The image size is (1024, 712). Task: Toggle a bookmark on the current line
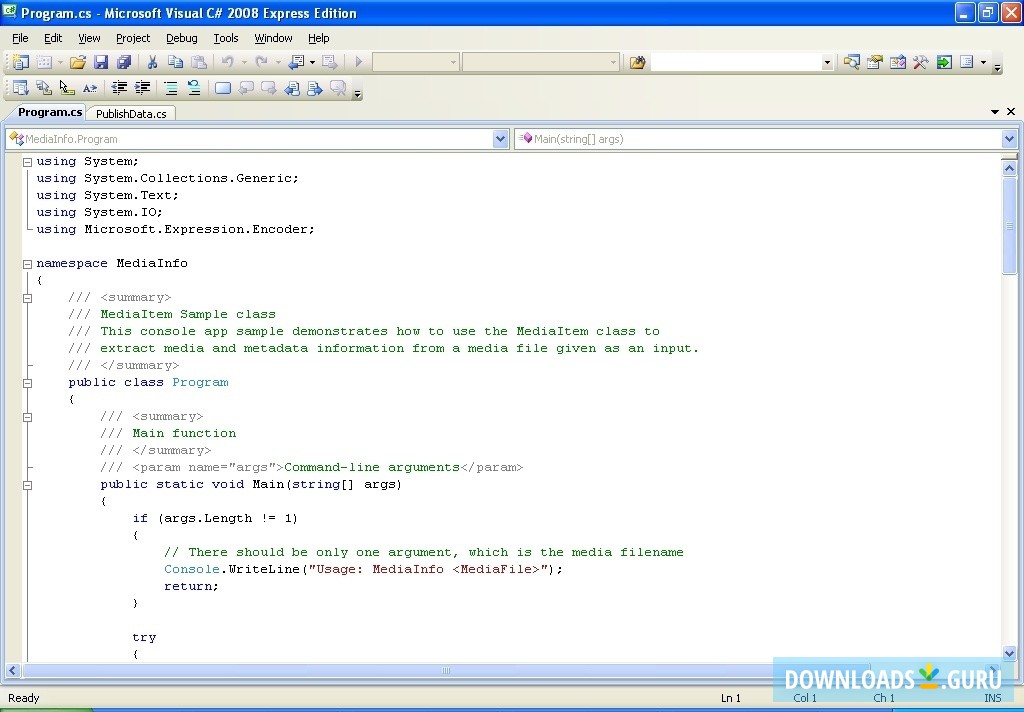click(222, 88)
